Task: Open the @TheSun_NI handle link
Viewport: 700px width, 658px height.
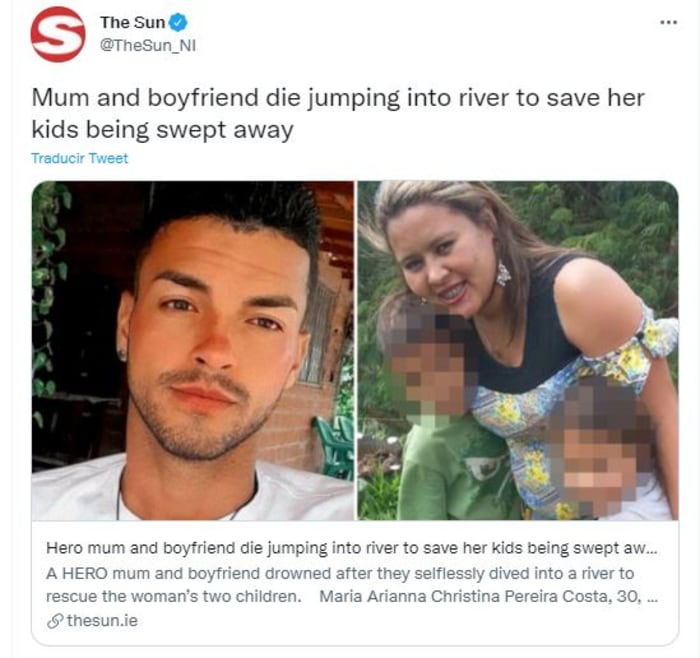Action: coord(148,46)
